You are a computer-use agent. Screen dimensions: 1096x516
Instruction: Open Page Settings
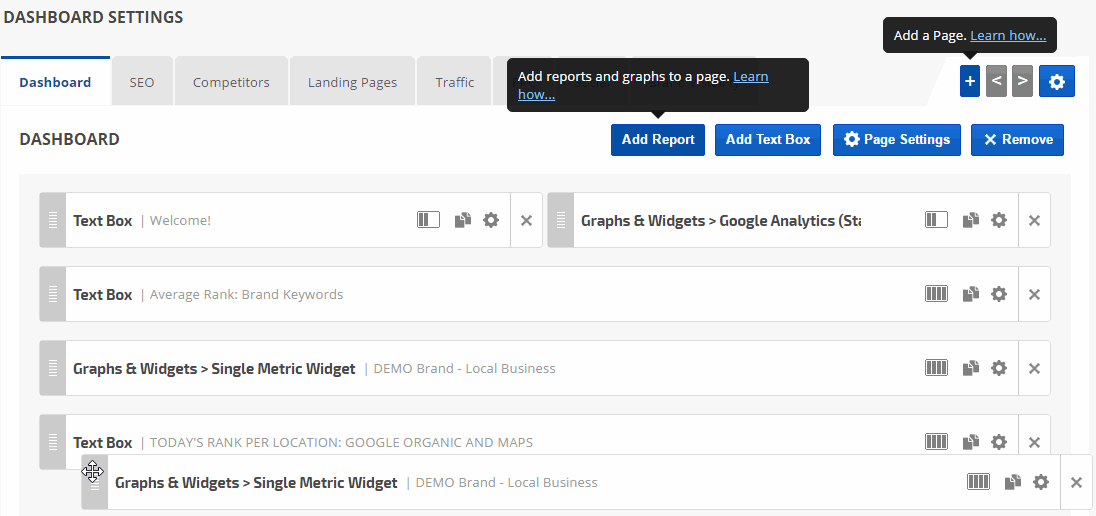[x=897, y=140]
